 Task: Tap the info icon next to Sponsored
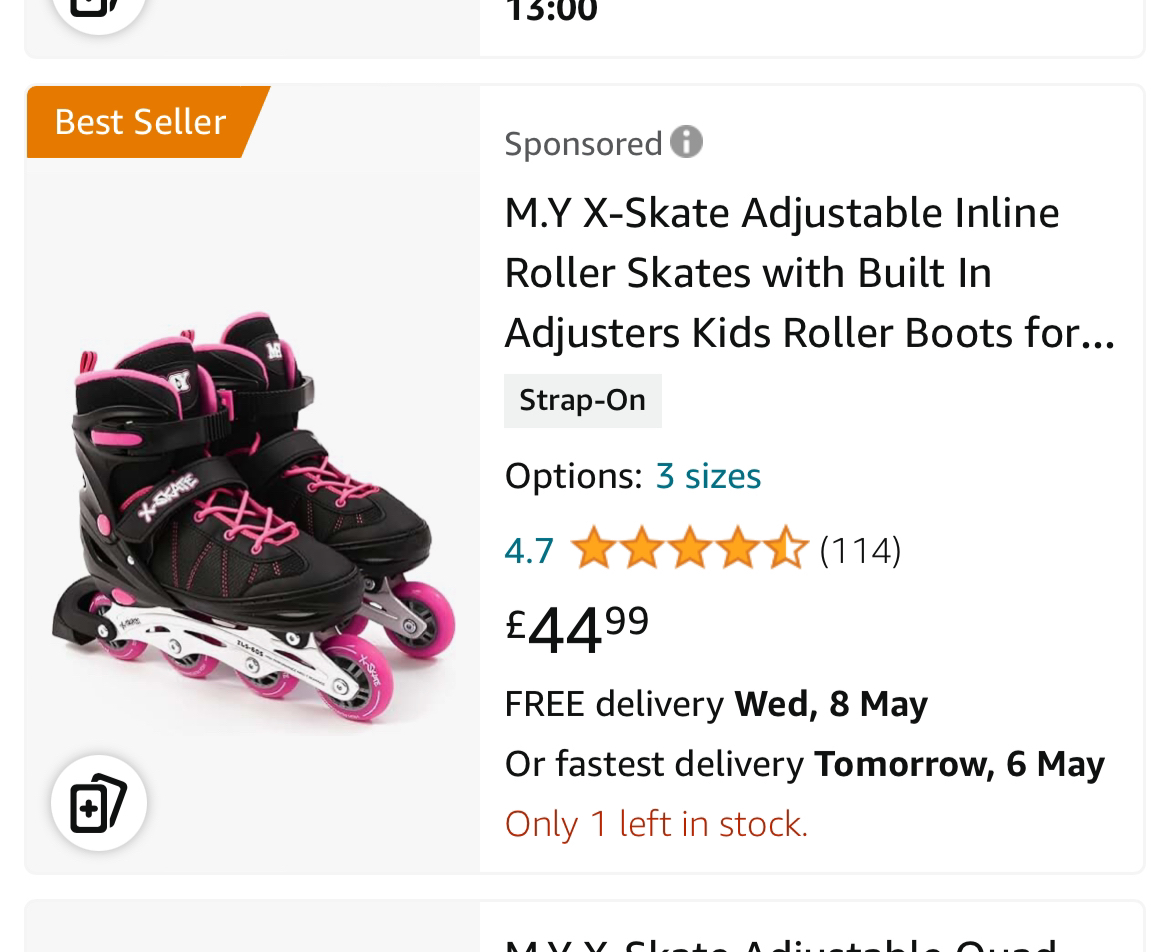686,142
